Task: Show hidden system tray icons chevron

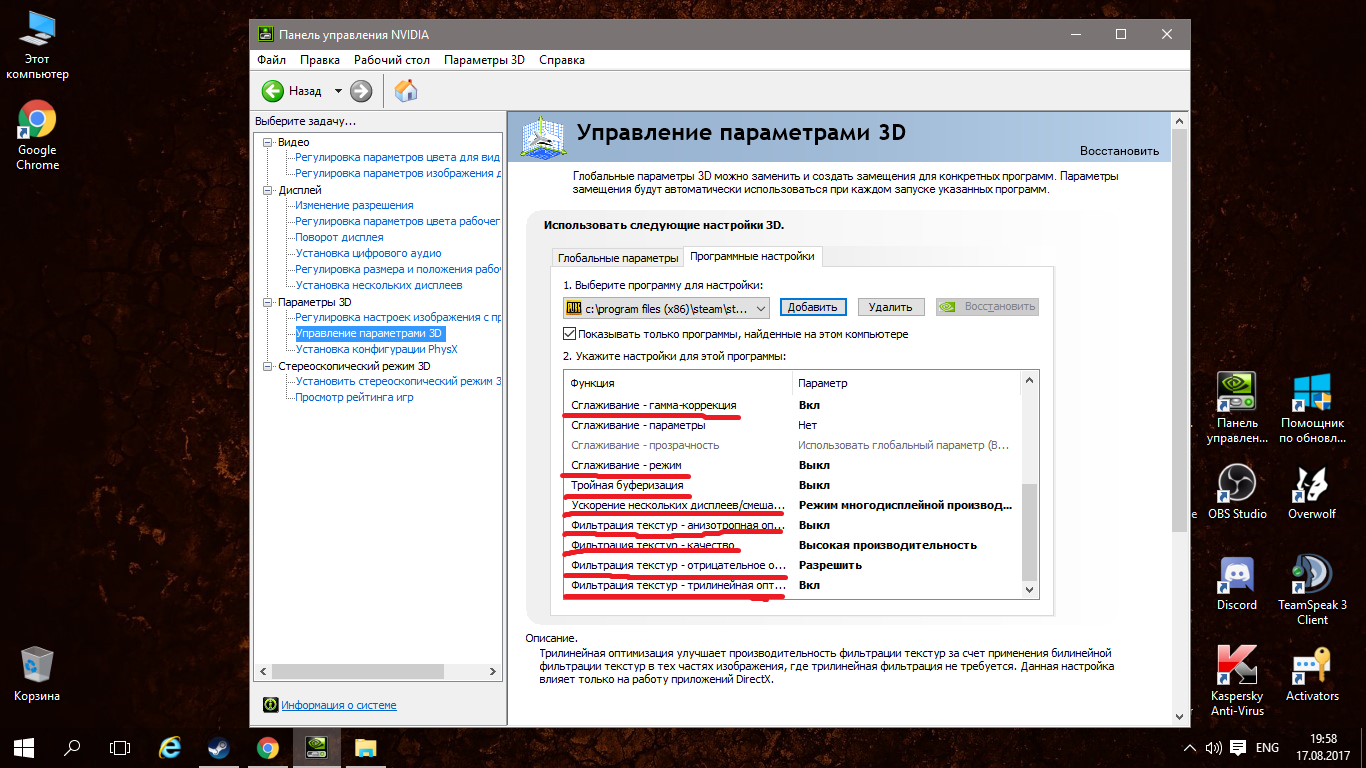Action: 1190,747
